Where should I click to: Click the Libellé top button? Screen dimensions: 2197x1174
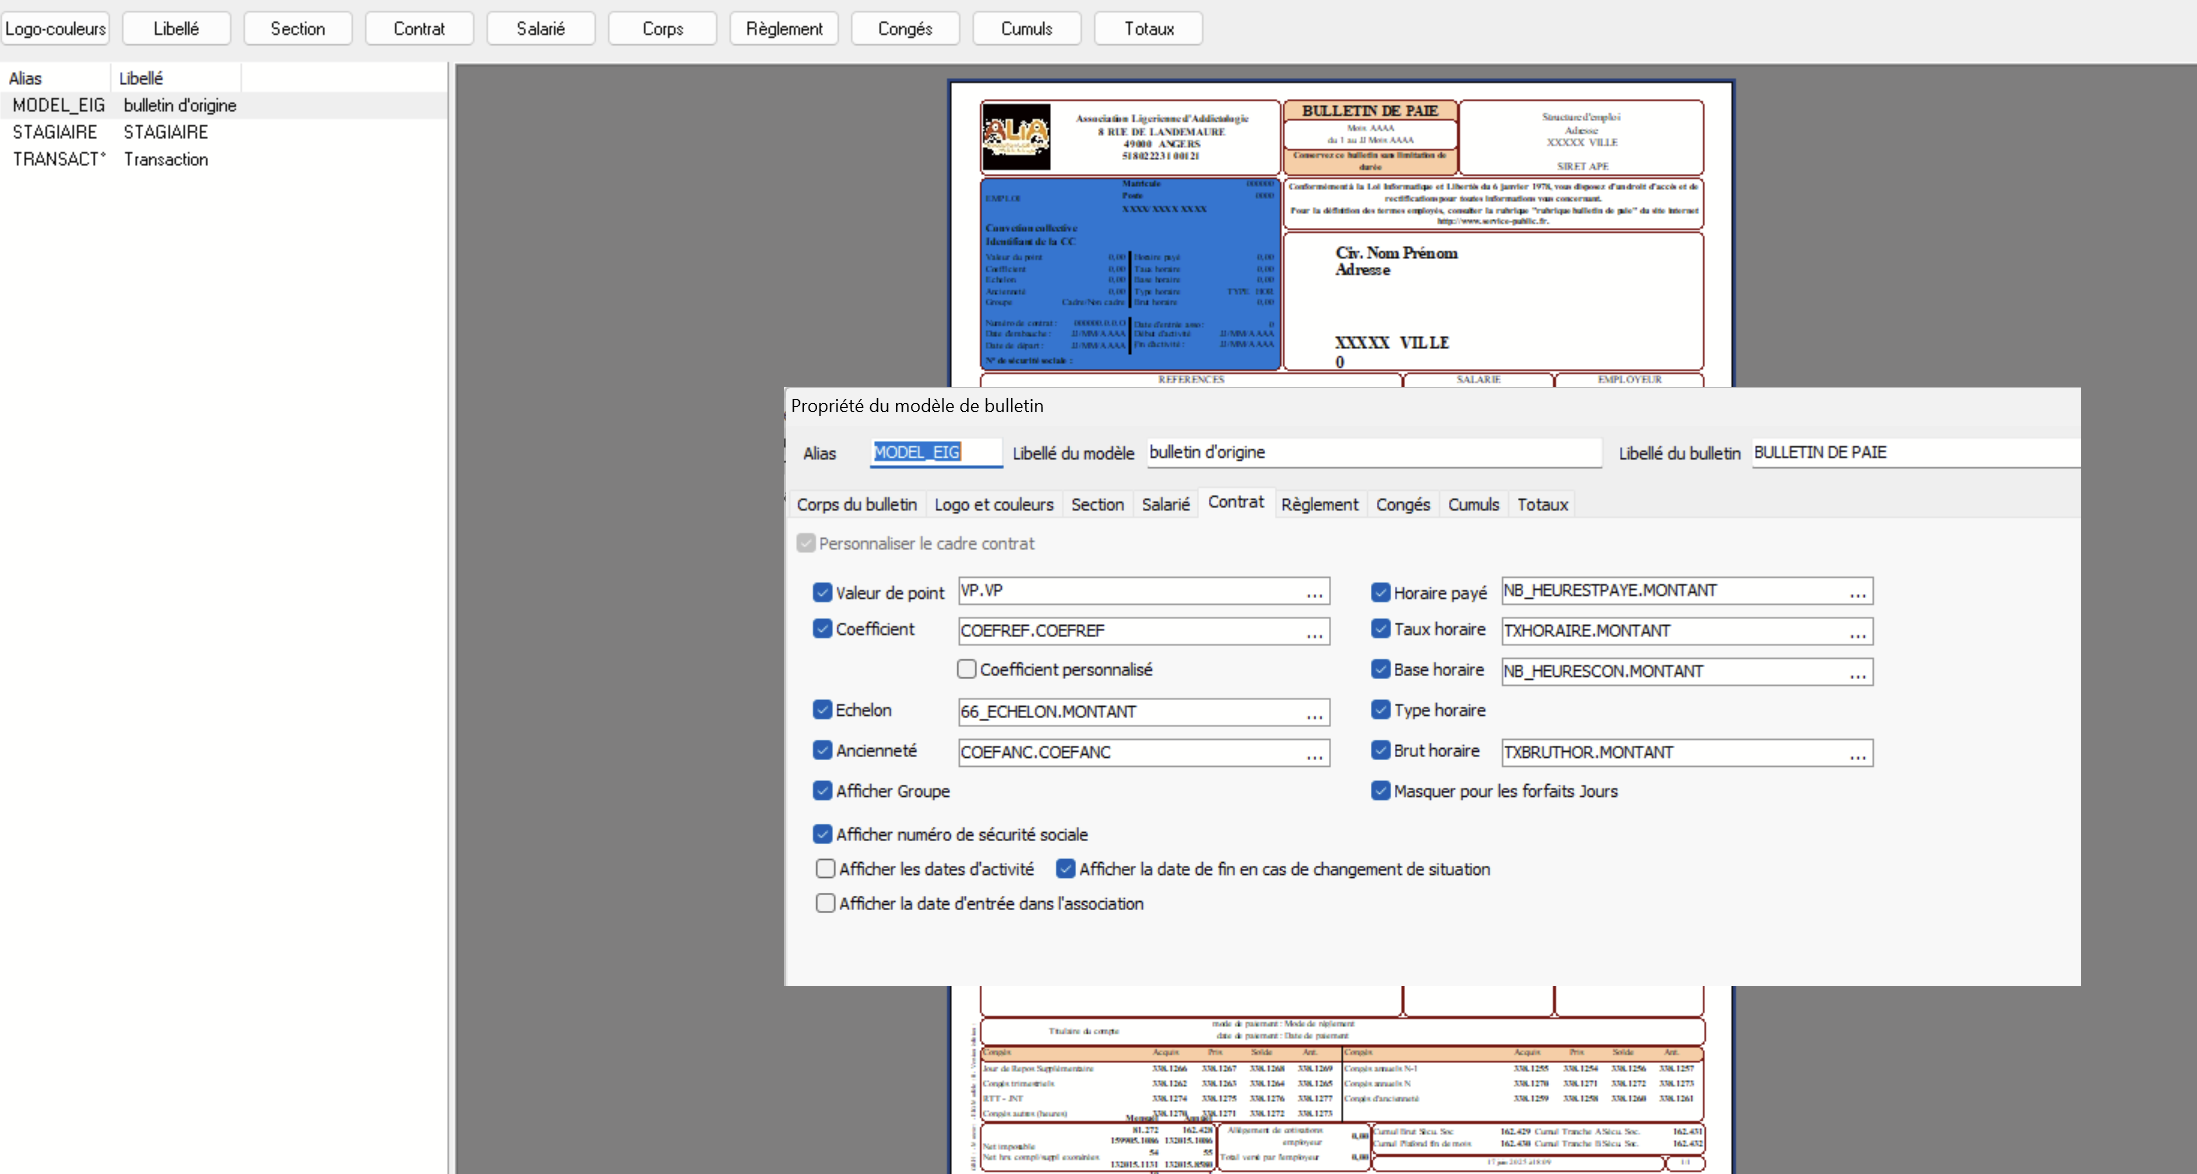176,28
